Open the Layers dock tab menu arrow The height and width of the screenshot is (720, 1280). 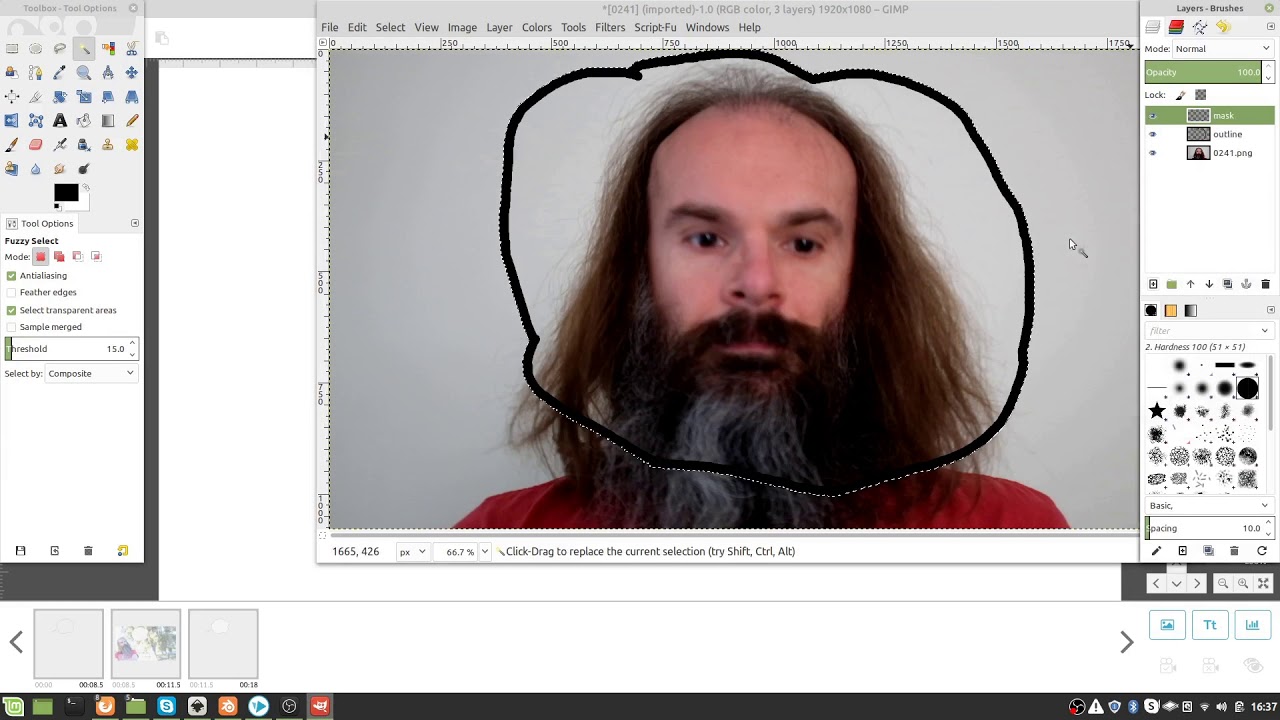pos(1271,27)
